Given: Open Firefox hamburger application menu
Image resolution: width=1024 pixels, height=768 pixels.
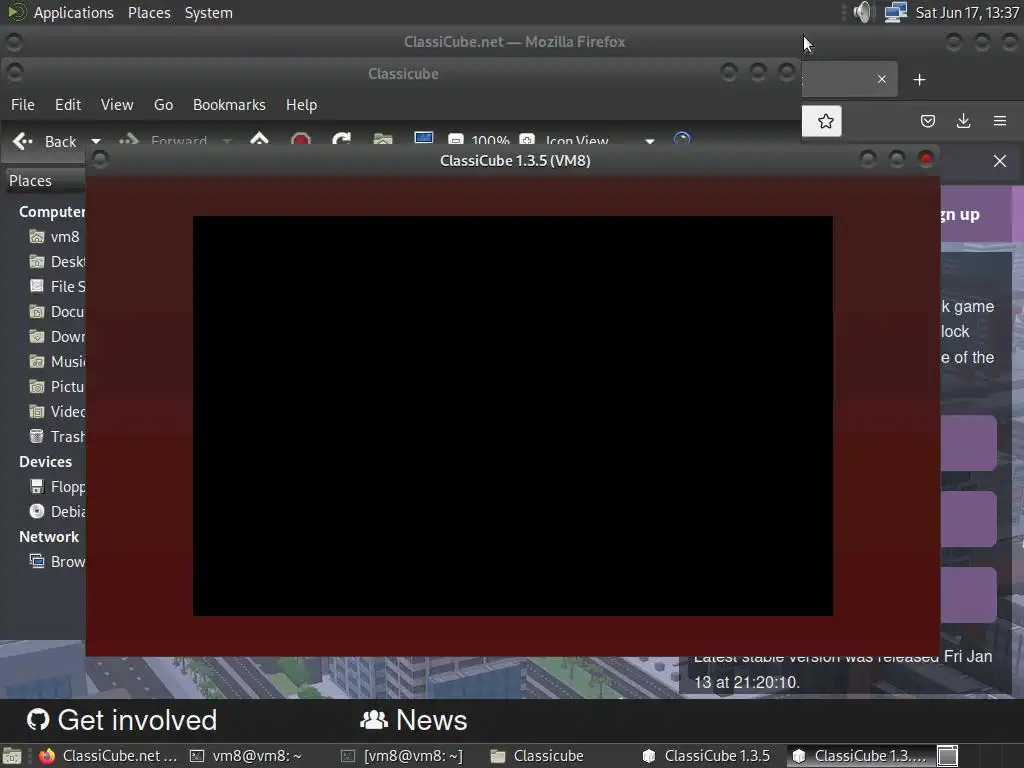Looking at the screenshot, I should click(x=1000, y=121).
